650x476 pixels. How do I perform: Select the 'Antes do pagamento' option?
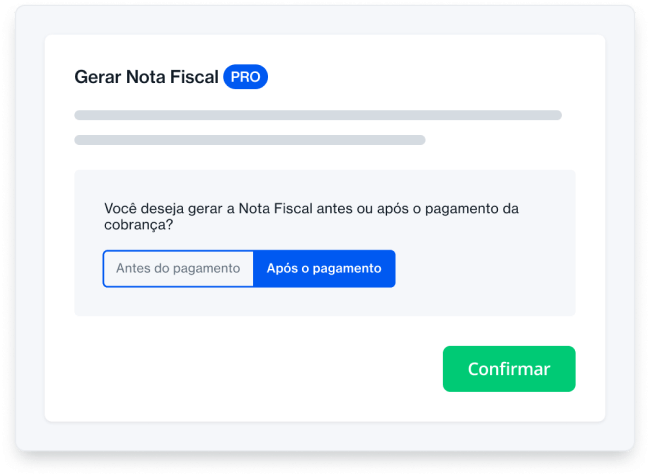click(178, 268)
